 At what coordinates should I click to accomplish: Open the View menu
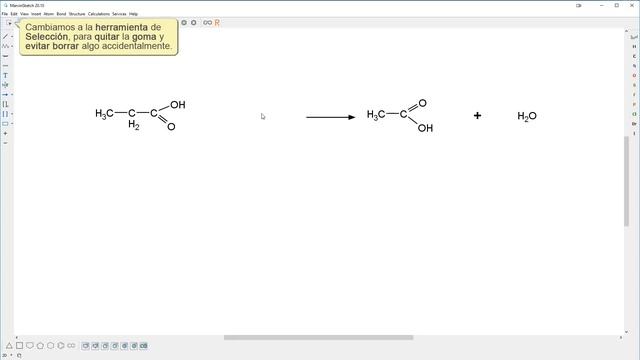coord(24,14)
